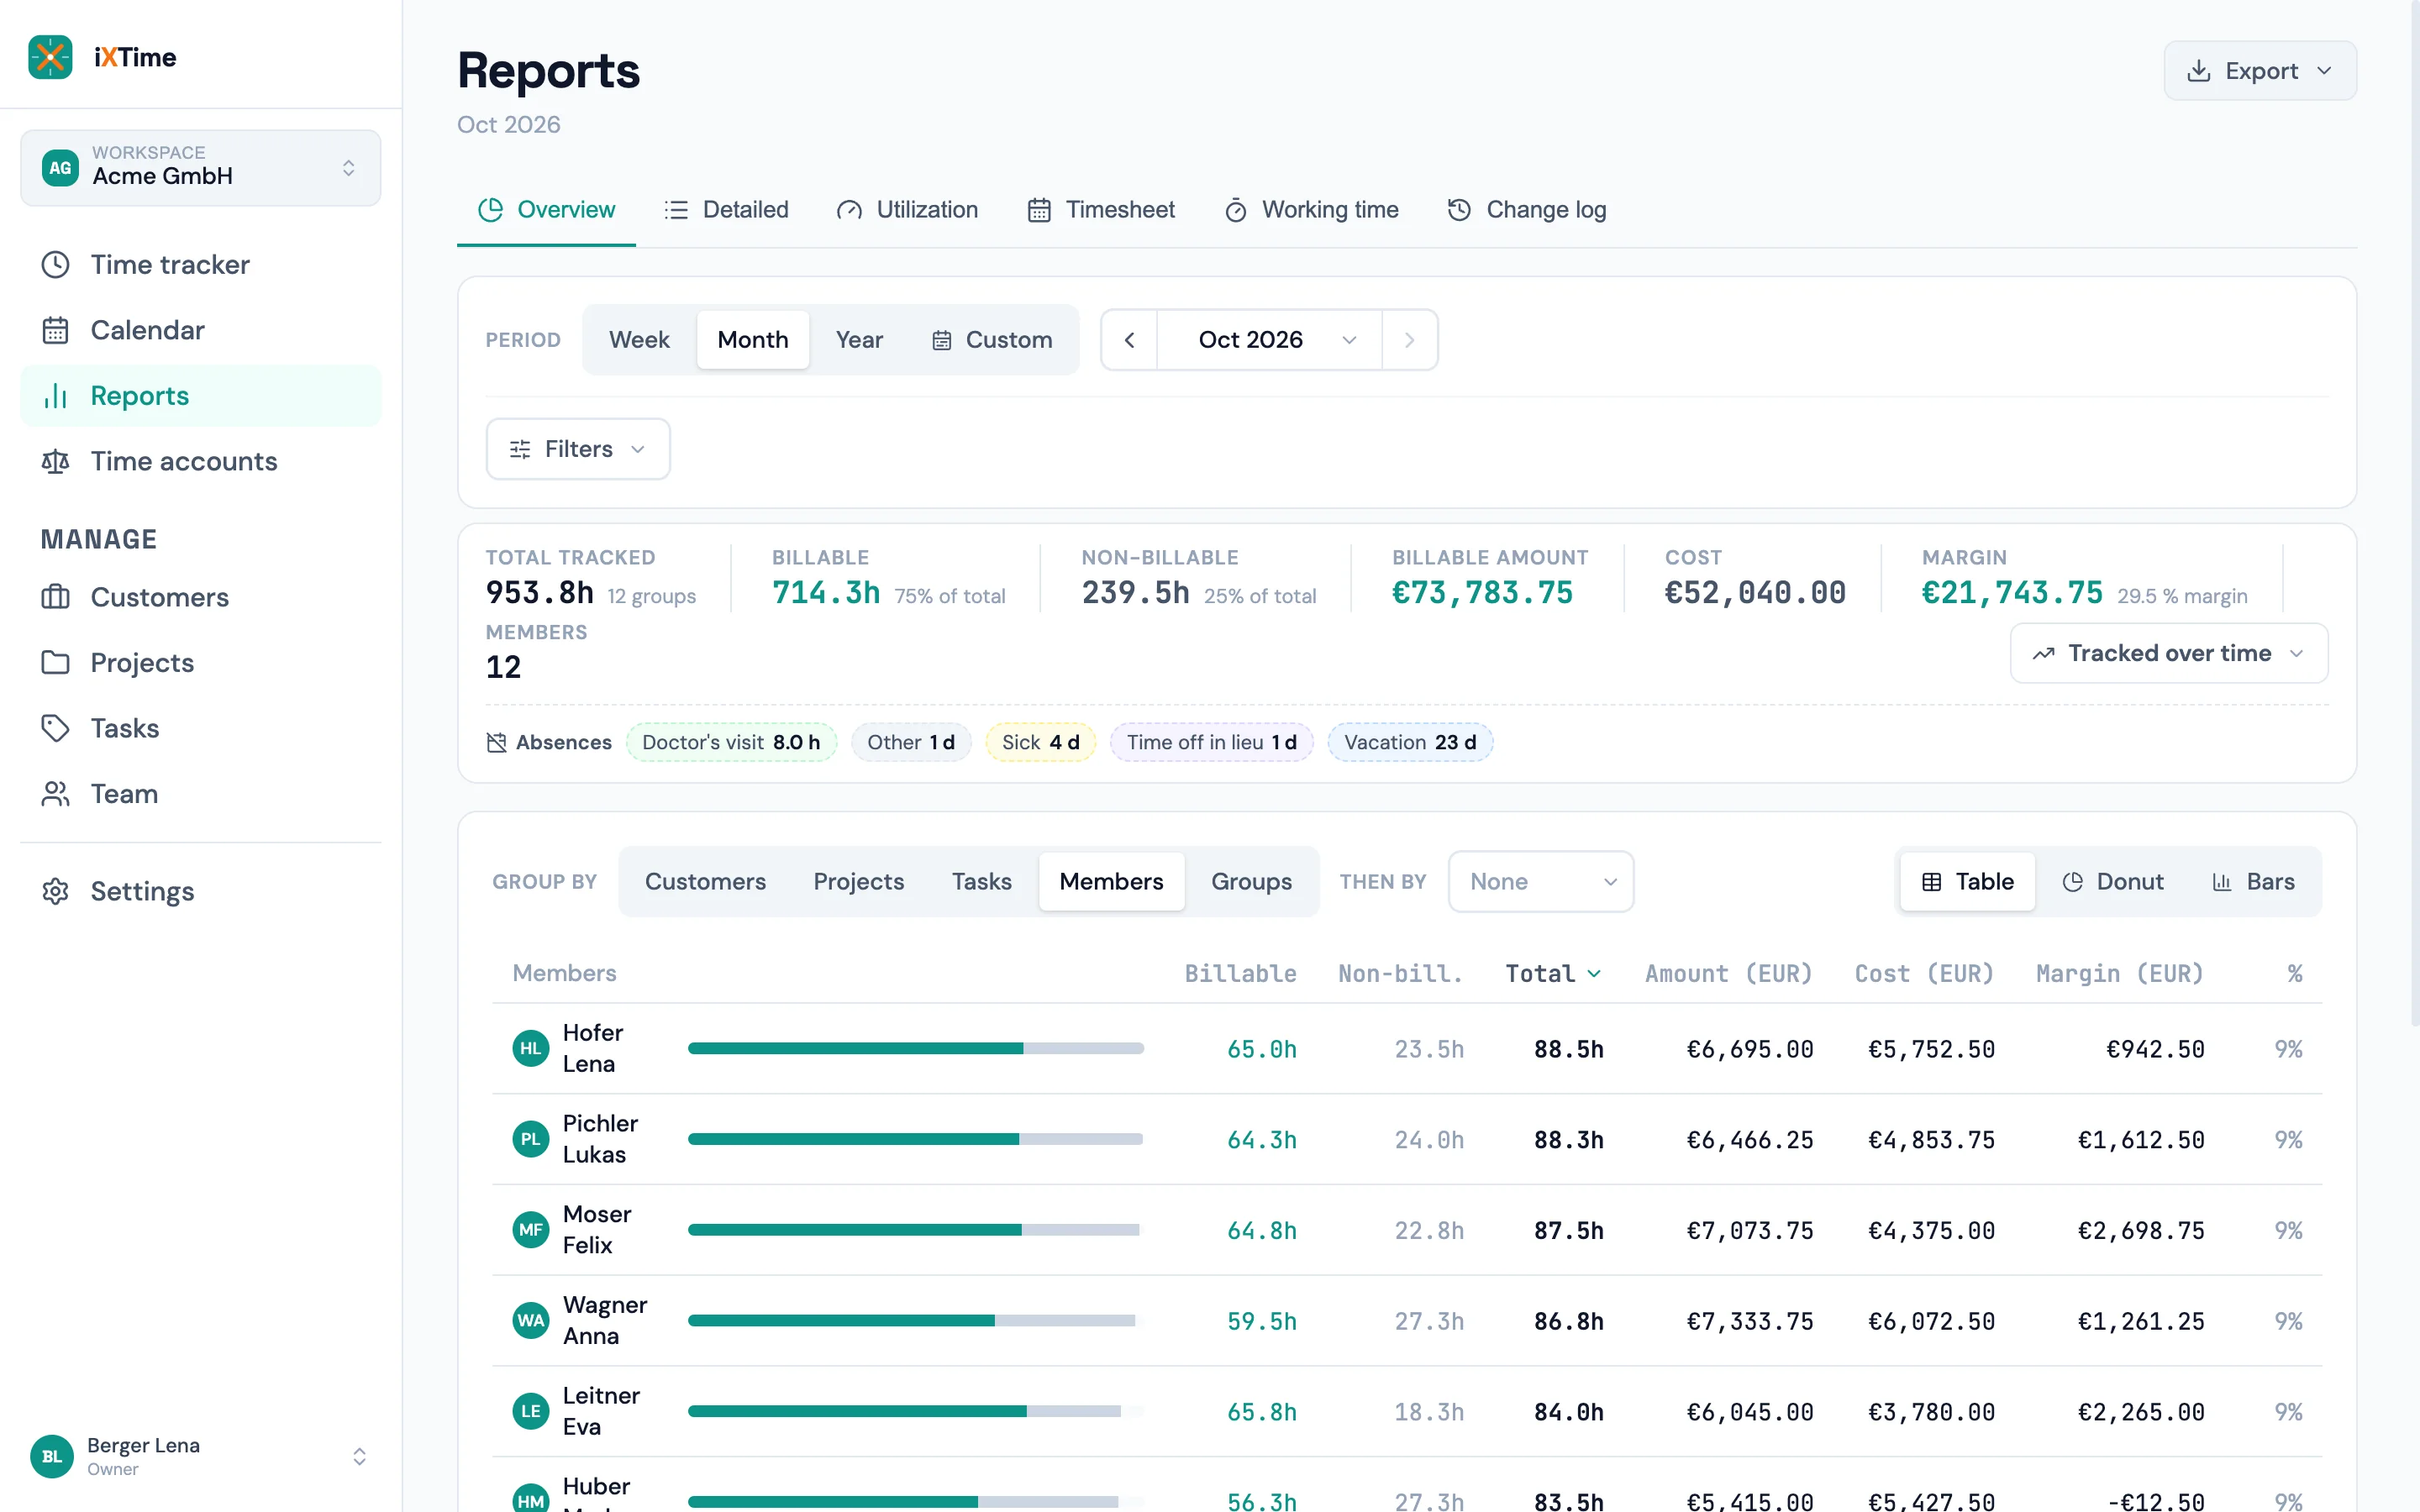Click the Export download icon
The image size is (2420, 1512).
tap(2198, 71)
